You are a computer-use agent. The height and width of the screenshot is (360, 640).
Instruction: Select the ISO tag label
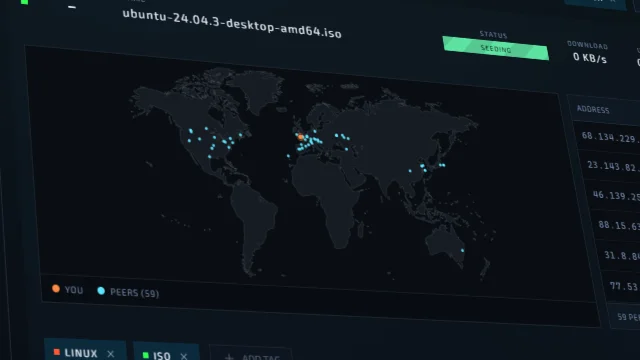162,356
